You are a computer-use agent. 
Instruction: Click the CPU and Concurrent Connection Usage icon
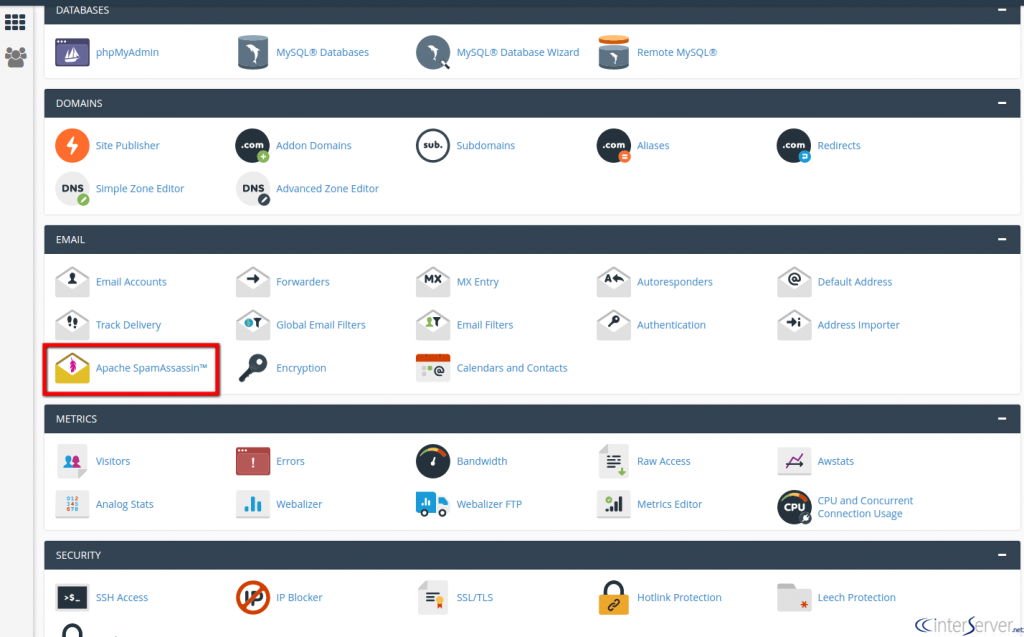click(794, 506)
